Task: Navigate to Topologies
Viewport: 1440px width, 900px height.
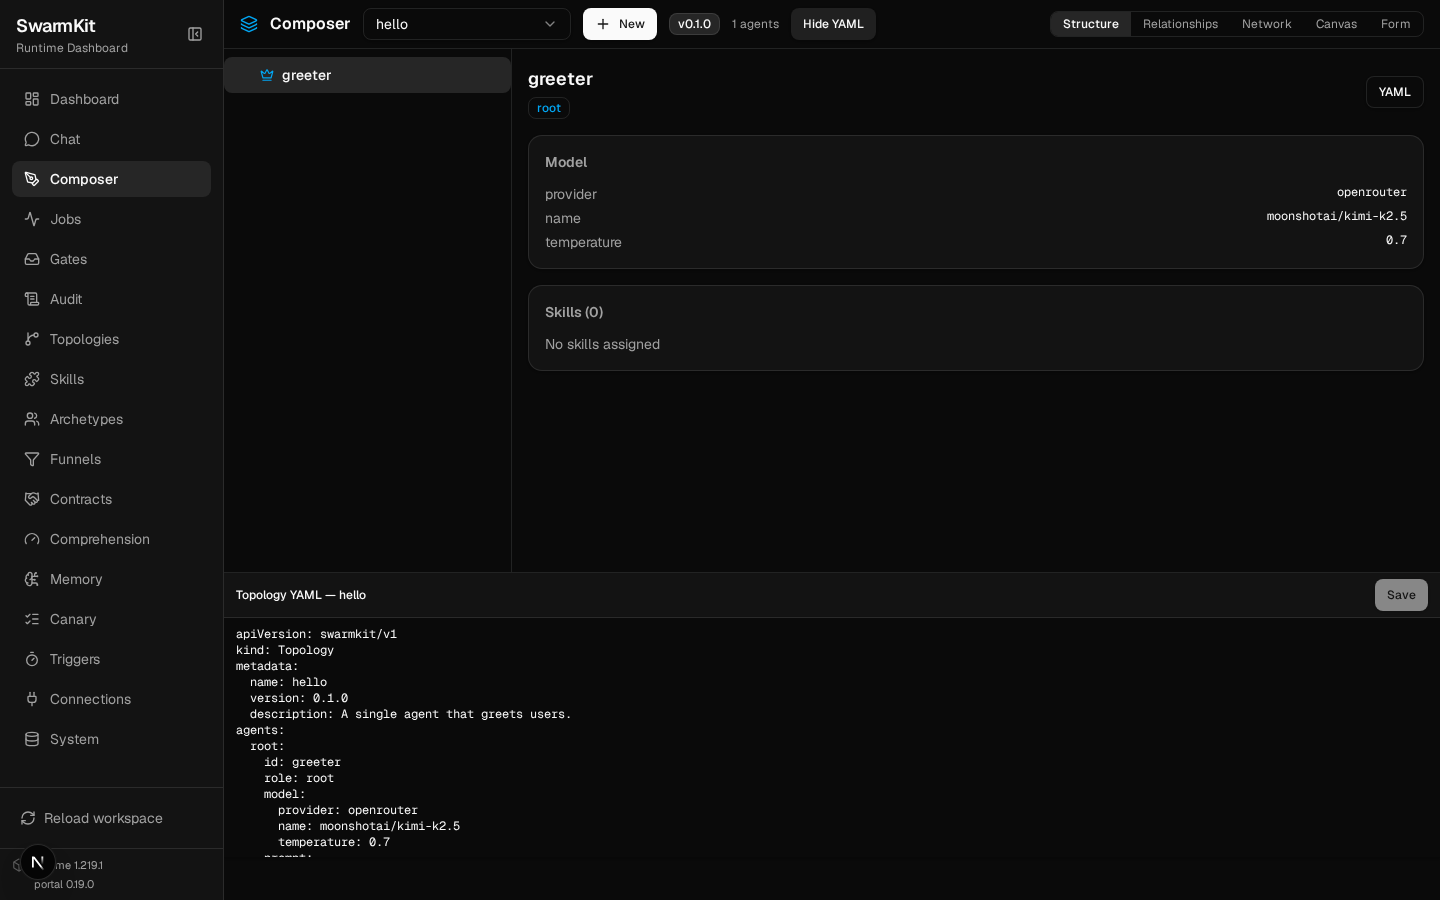Action: pyautogui.click(x=111, y=339)
